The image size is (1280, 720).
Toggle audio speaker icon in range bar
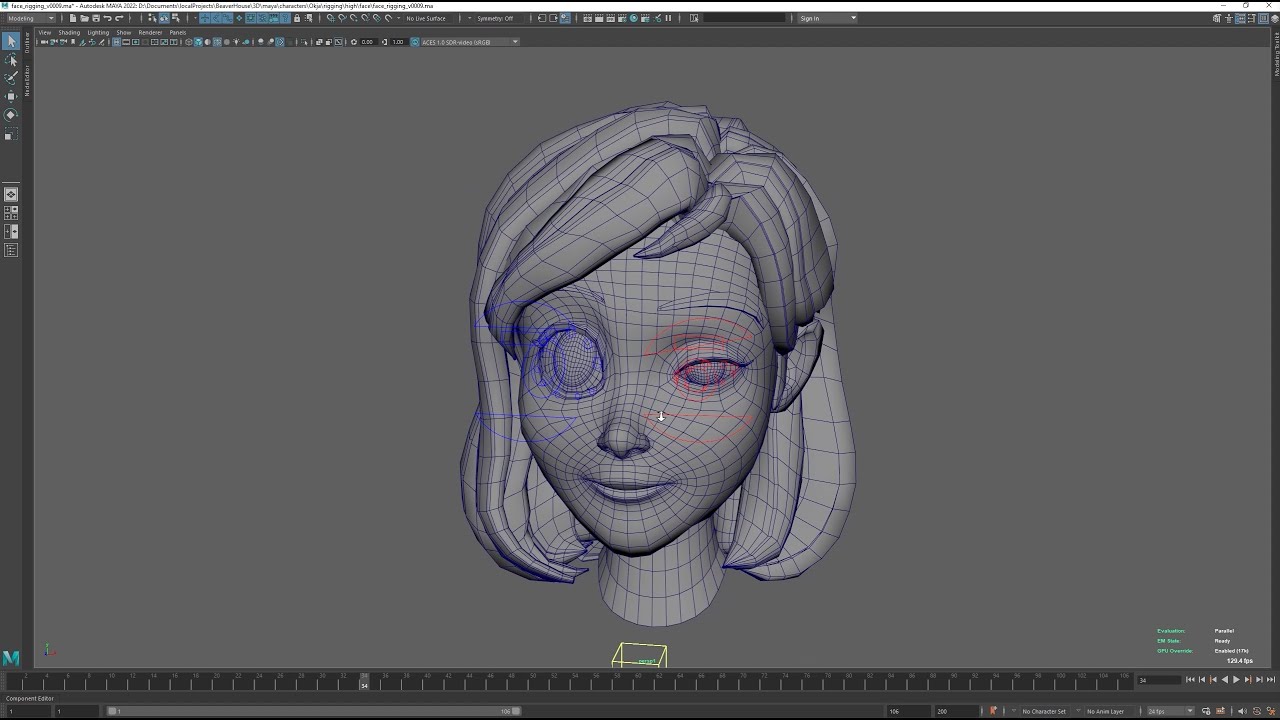click(x=1242, y=711)
